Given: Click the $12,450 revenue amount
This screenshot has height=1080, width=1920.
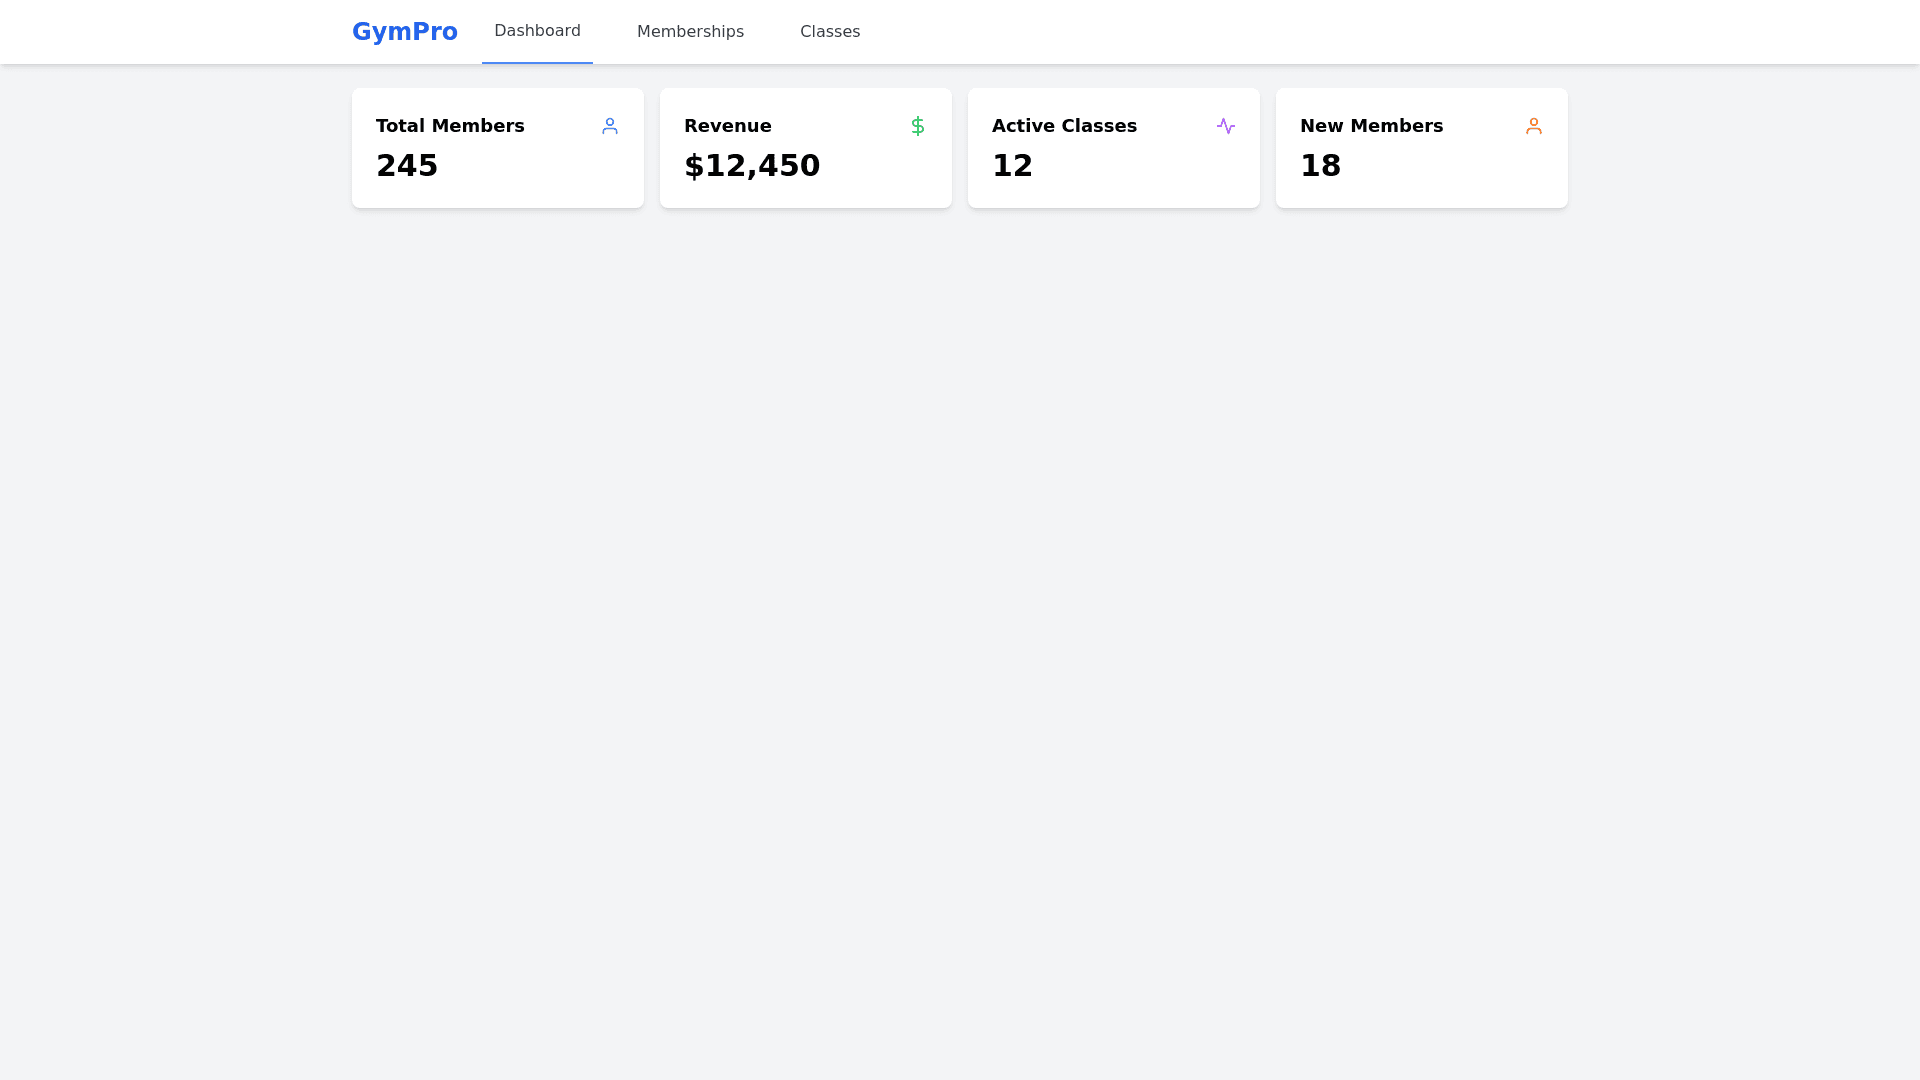Looking at the screenshot, I should [x=752, y=166].
